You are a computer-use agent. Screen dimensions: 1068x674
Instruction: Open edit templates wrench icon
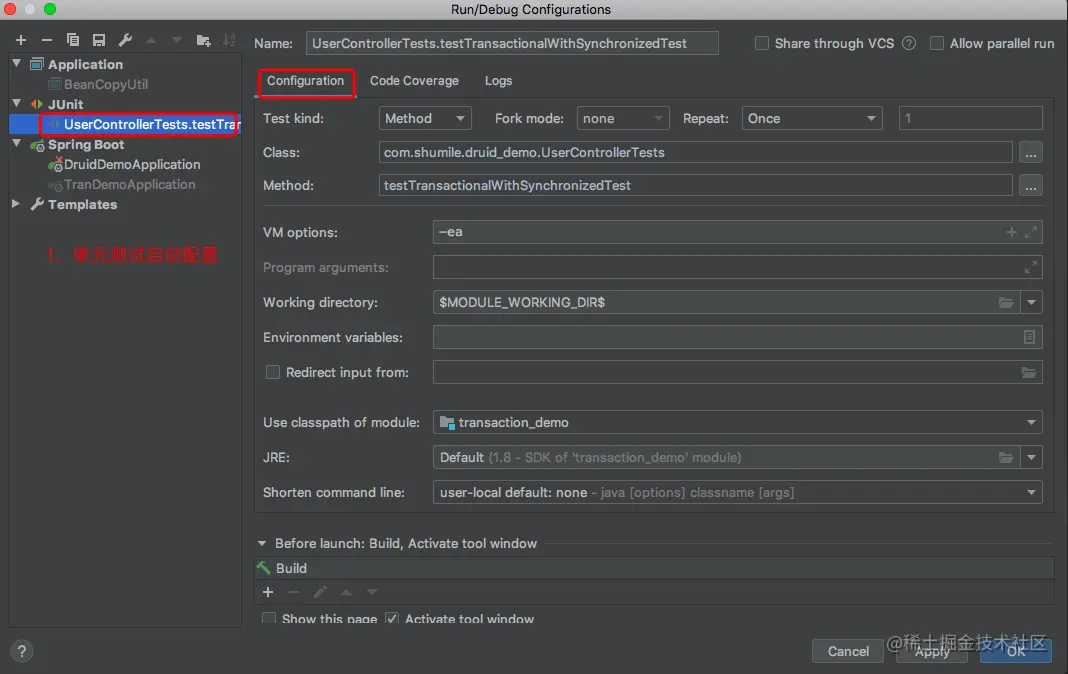point(125,40)
